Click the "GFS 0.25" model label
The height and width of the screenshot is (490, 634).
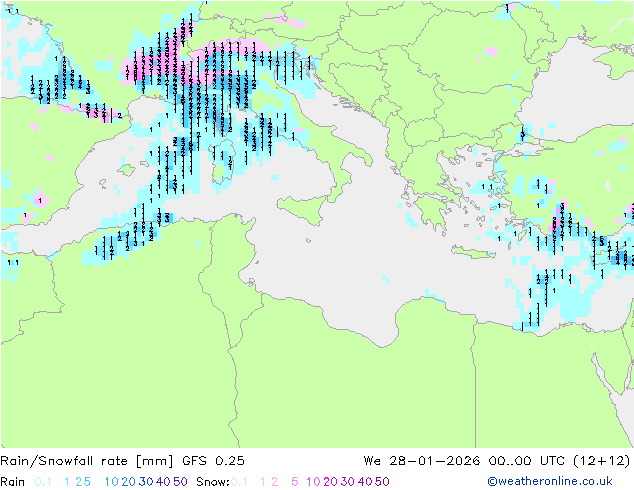tap(213, 461)
